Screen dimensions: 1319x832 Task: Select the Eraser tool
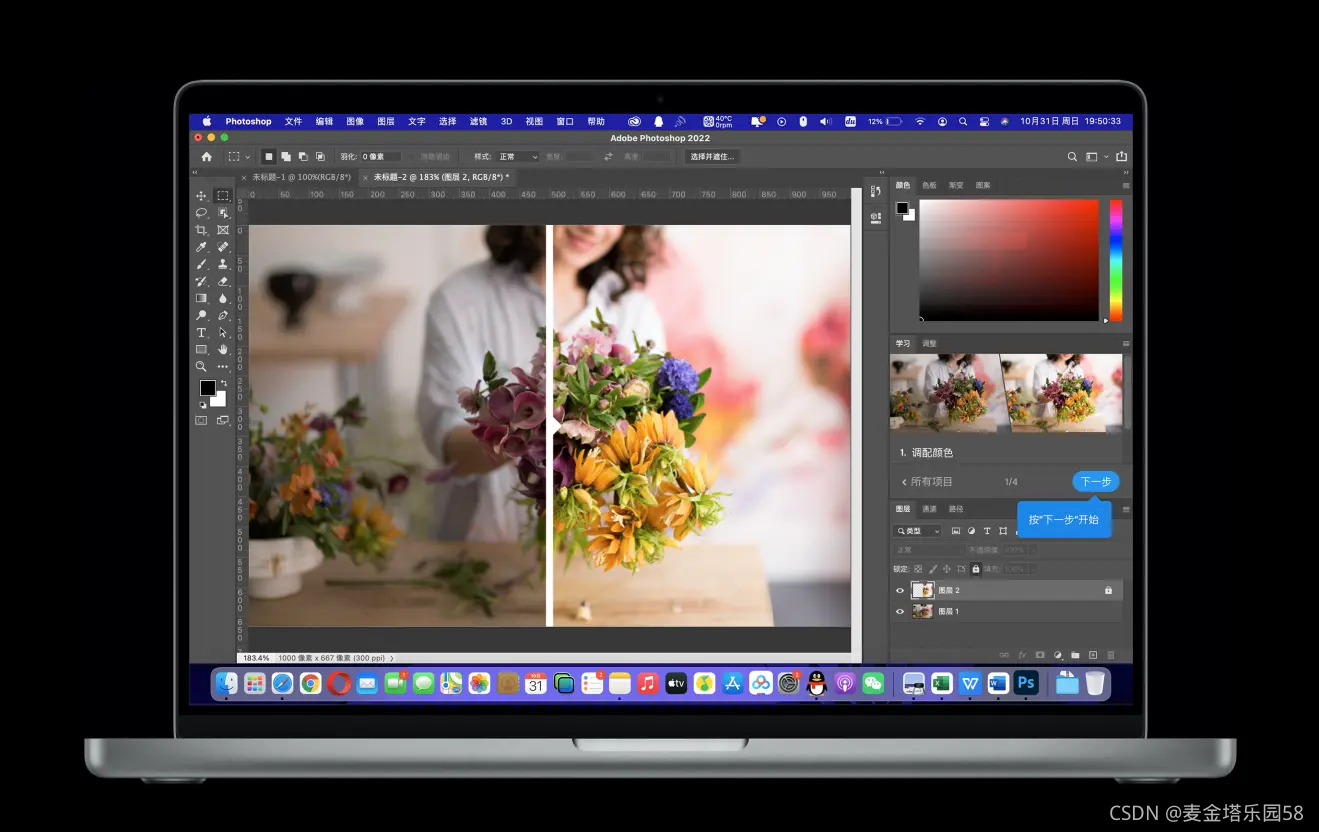223,281
